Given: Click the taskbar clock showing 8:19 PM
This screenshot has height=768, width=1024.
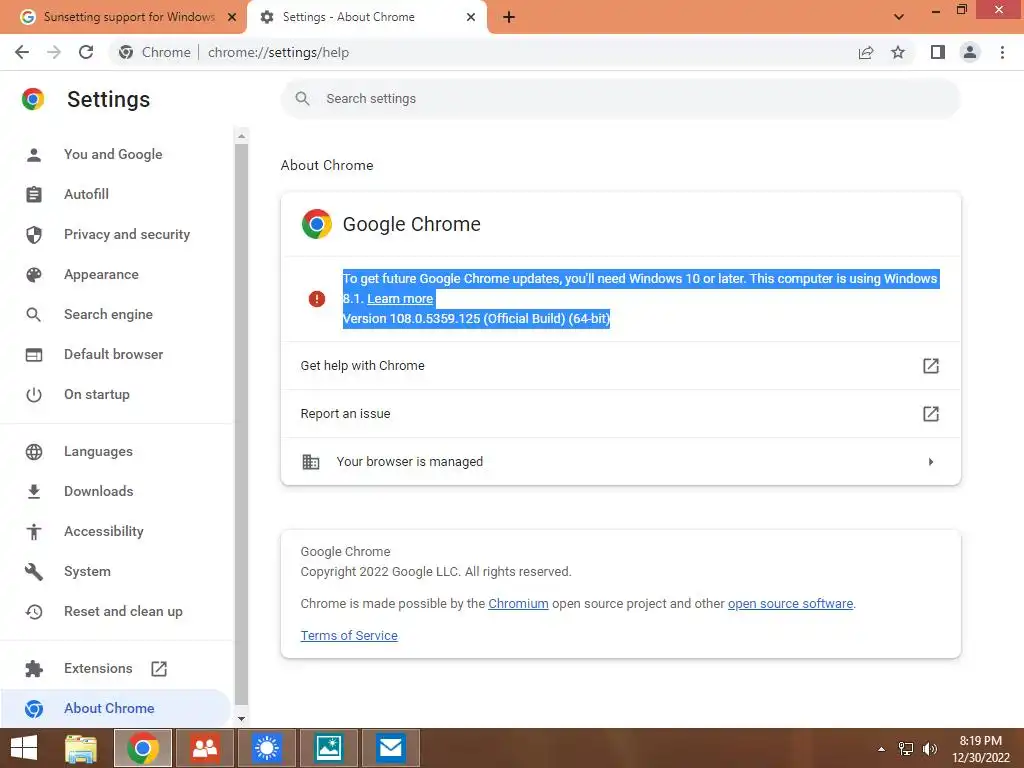Looking at the screenshot, I should [981, 749].
